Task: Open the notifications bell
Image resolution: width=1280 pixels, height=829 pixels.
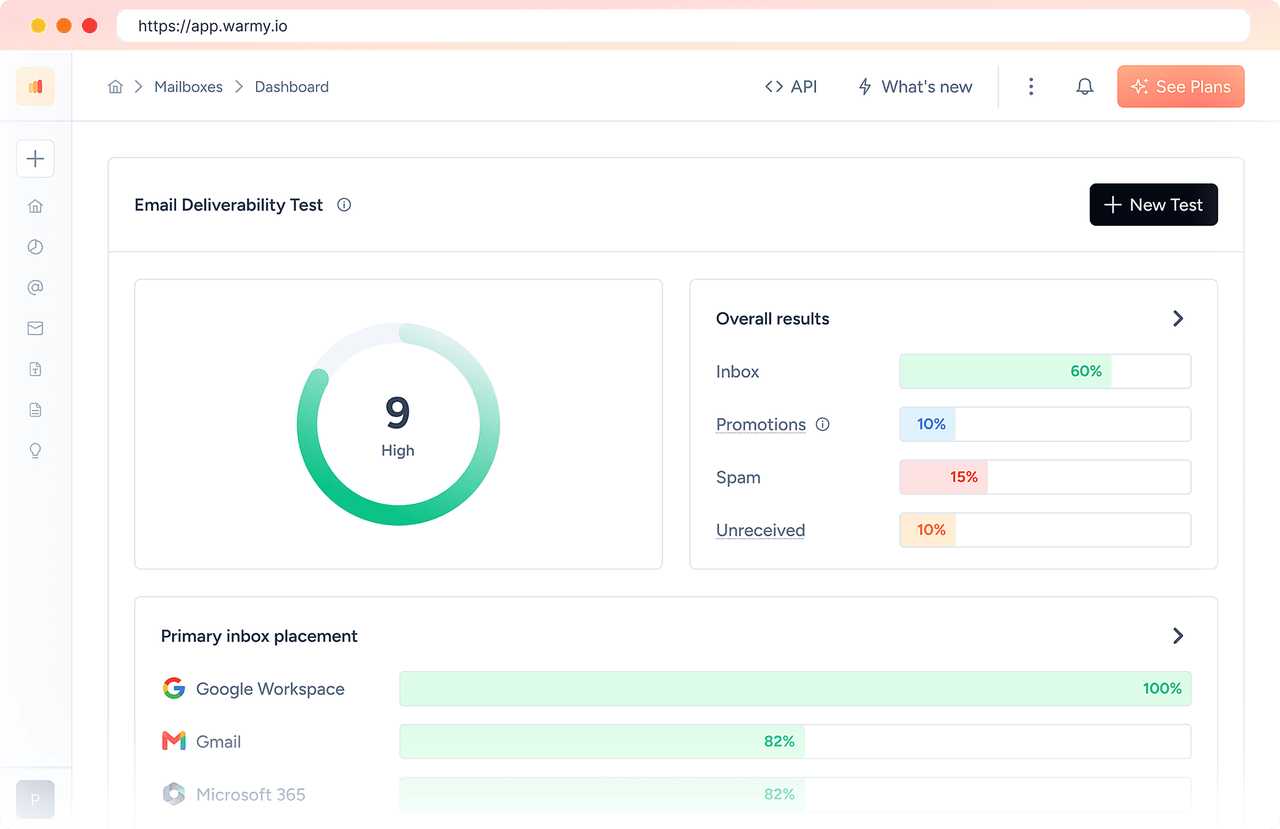Action: [x=1085, y=87]
